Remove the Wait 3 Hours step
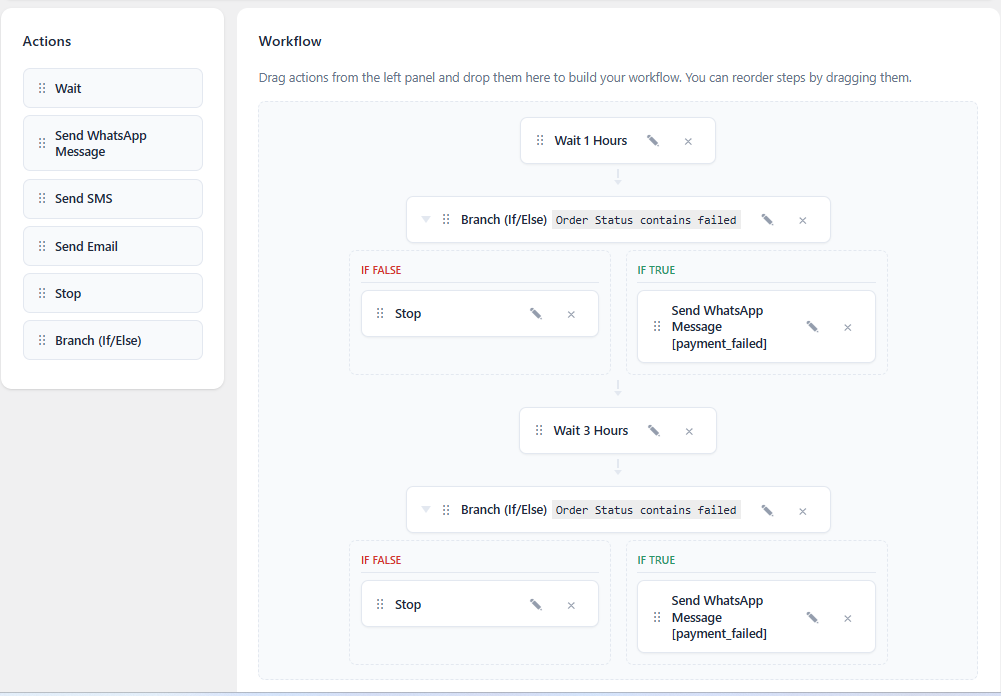This screenshot has width=1001, height=696. point(689,431)
